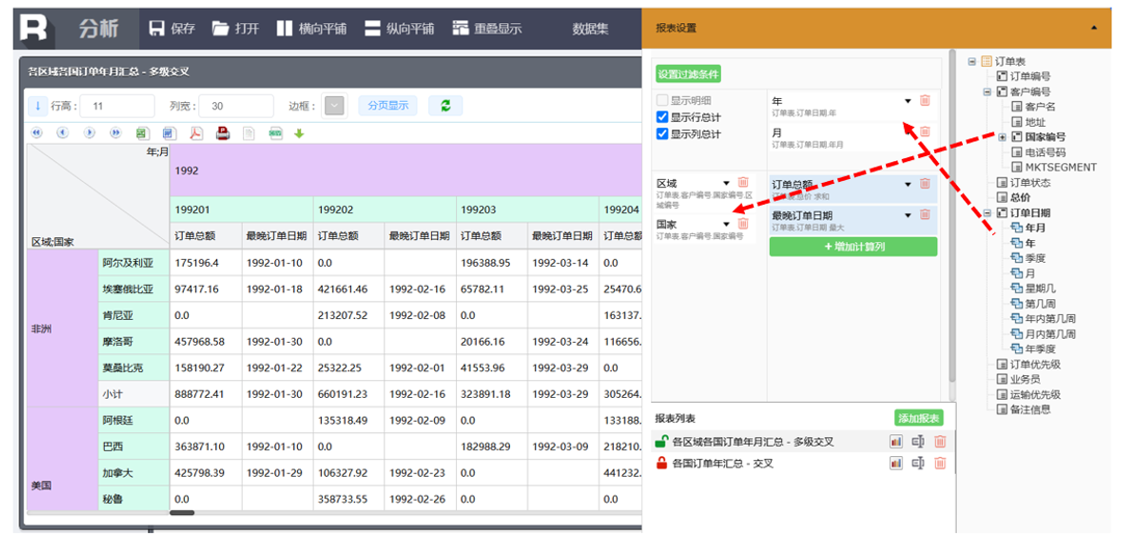Toggle 显示列总计 checkbox
The width and height of the screenshot is (1125, 554).
point(662,134)
